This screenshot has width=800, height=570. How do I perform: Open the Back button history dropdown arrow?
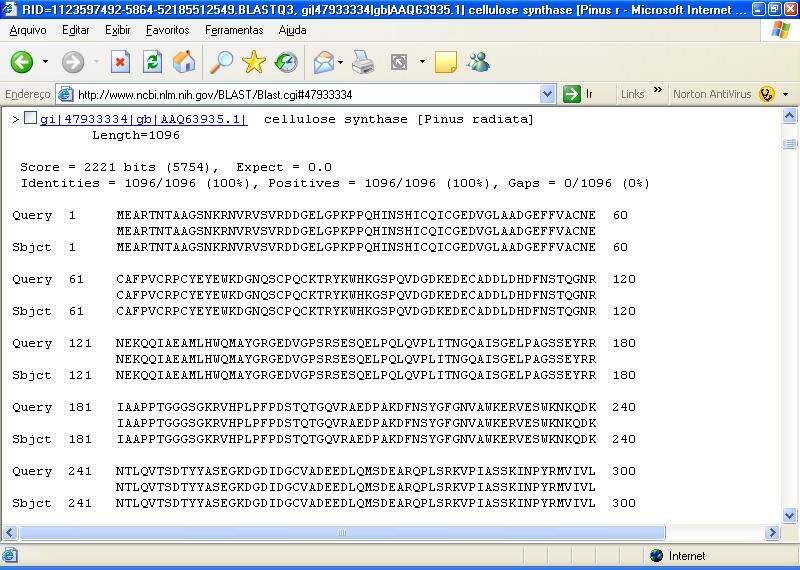45,62
